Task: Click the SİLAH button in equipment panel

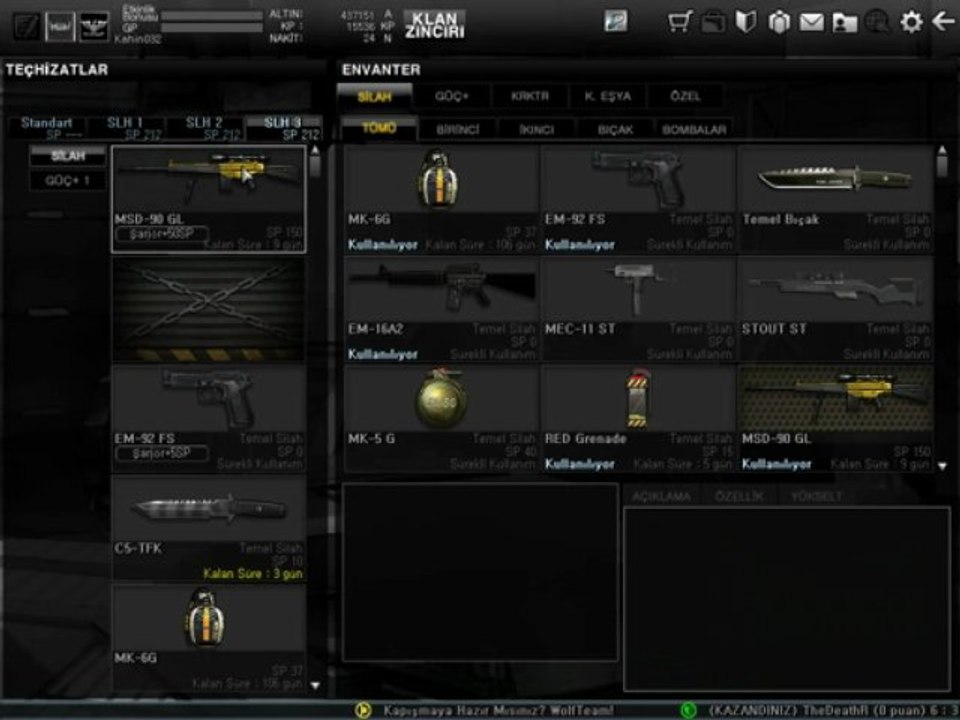Action: (x=67, y=156)
